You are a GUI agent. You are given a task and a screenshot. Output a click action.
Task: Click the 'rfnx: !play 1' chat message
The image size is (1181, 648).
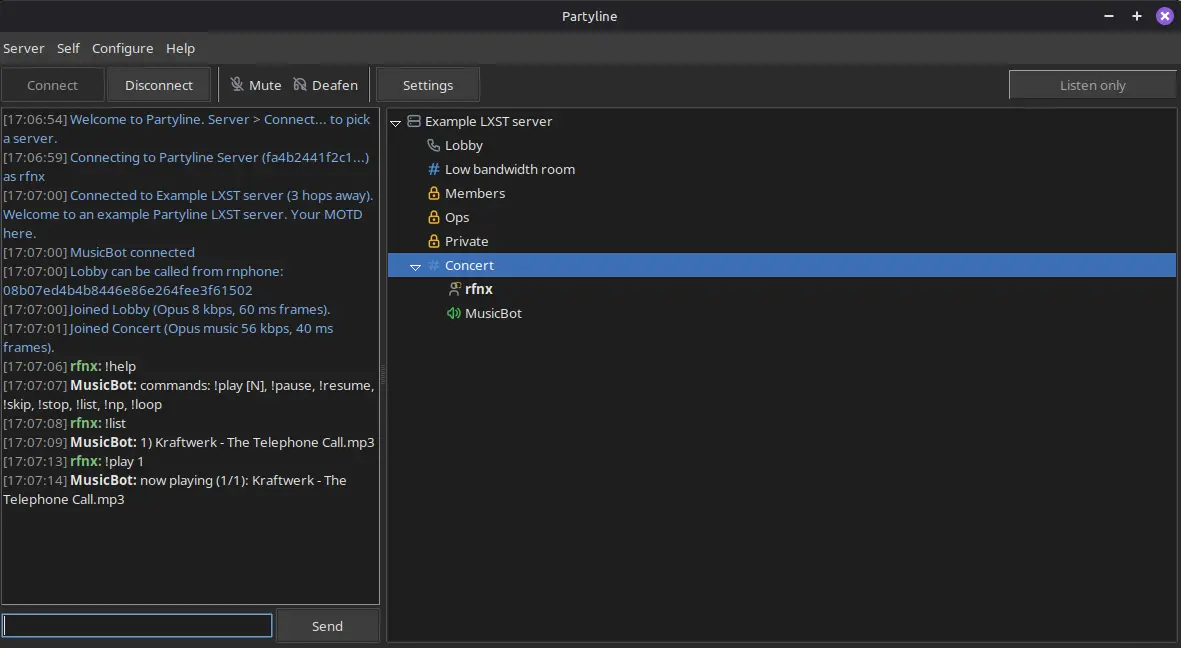[x=73, y=461]
